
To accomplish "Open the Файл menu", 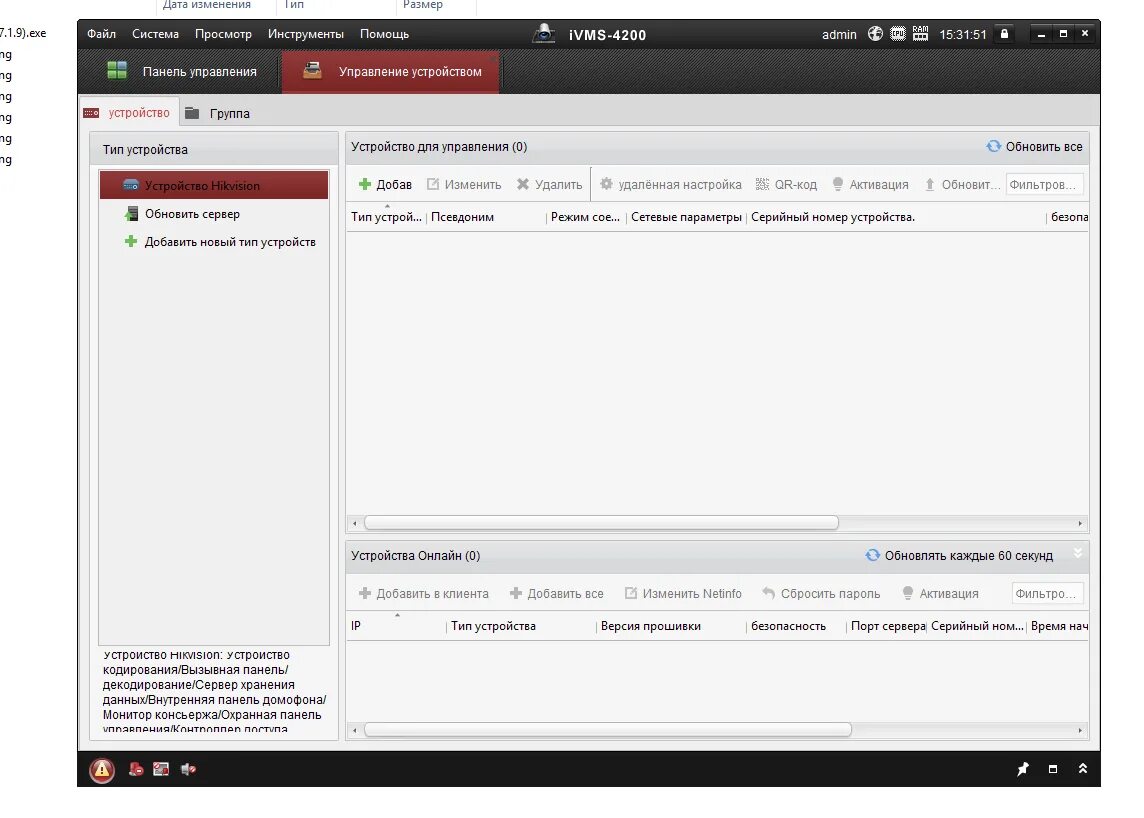I will coord(101,34).
